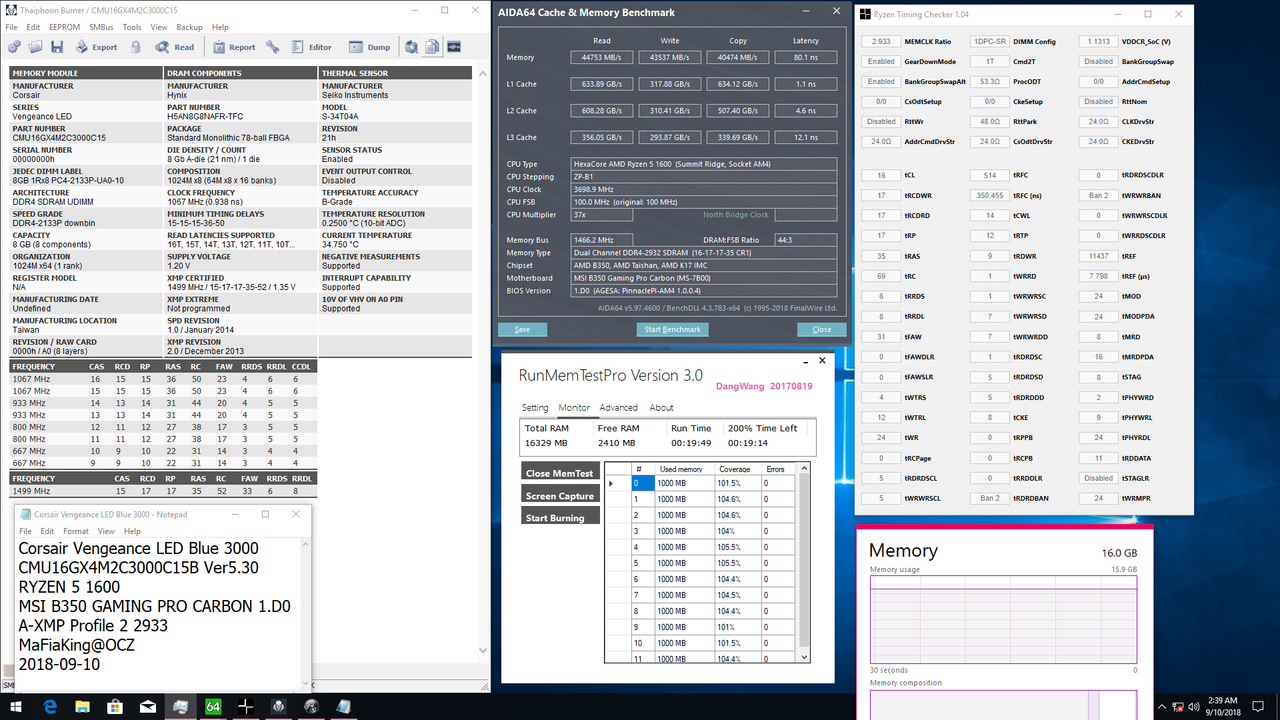
Task: Click the waveform monitor icon in Thaiphoon toolbar
Action: click(453, 47)
